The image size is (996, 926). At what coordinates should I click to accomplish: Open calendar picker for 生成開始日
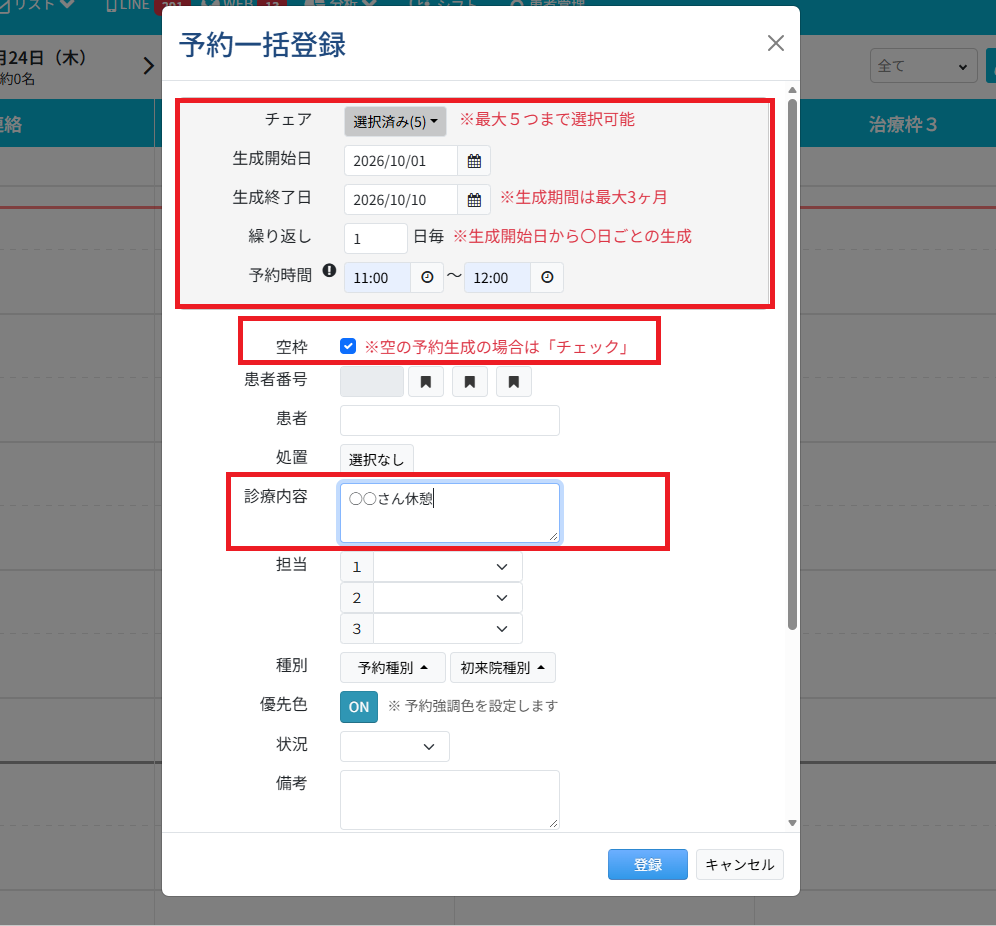(x=474, y=161)
